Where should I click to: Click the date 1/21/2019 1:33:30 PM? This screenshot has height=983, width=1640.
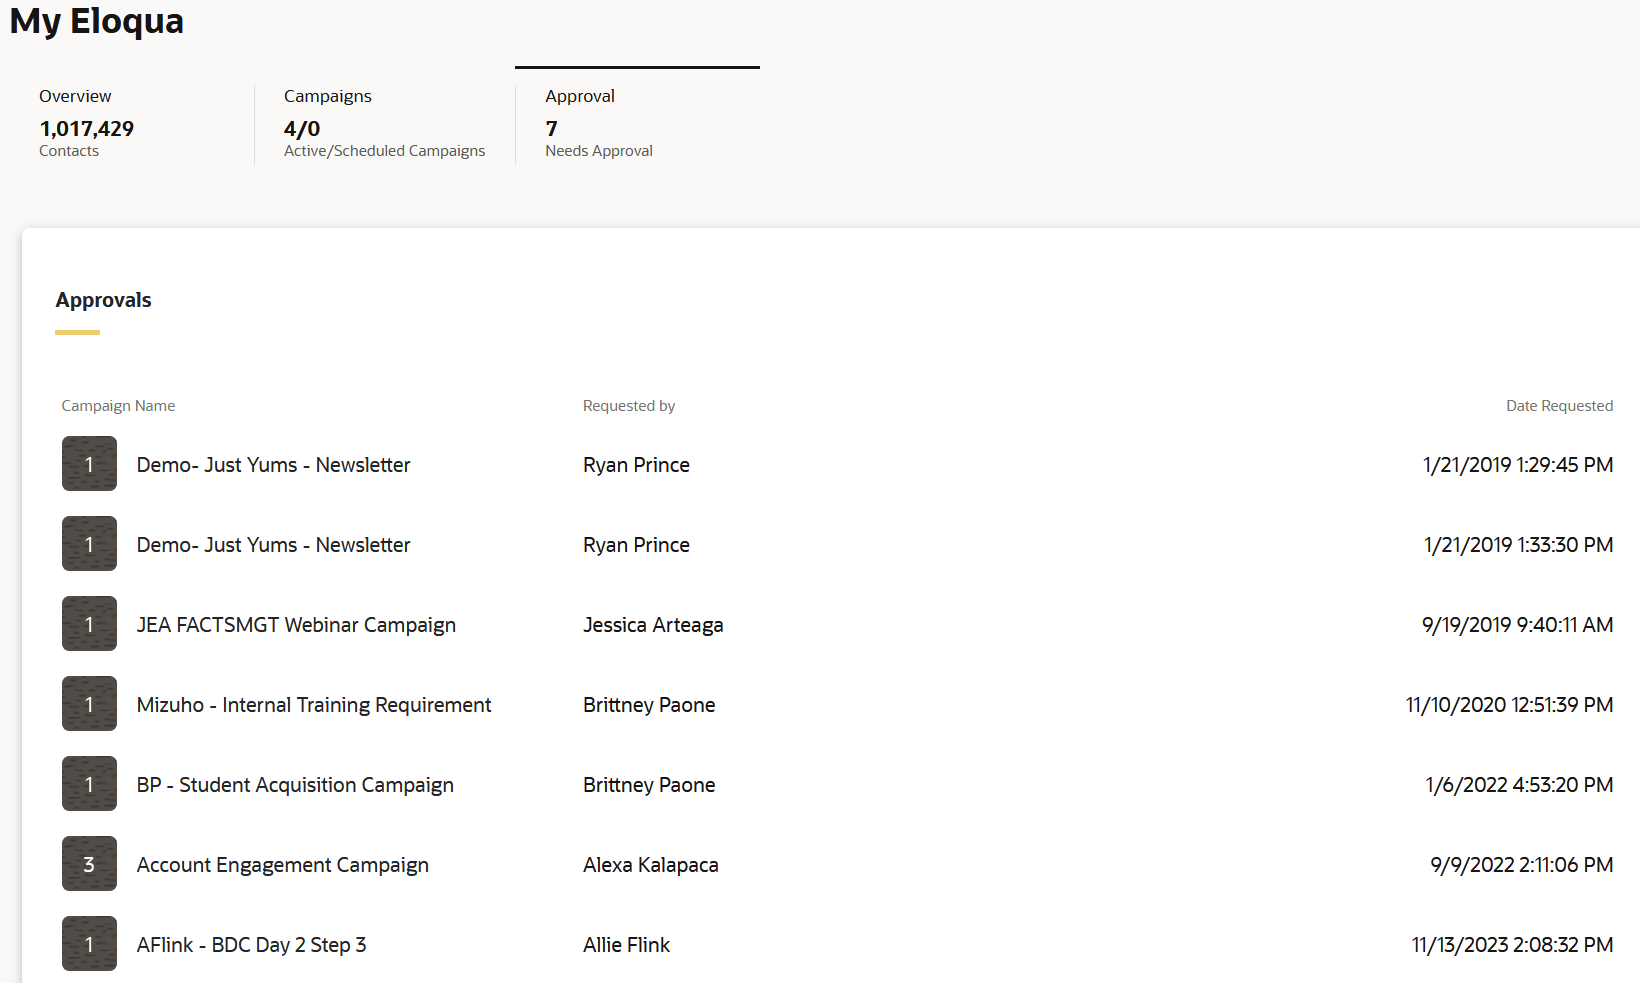(x=1518, y=545)
